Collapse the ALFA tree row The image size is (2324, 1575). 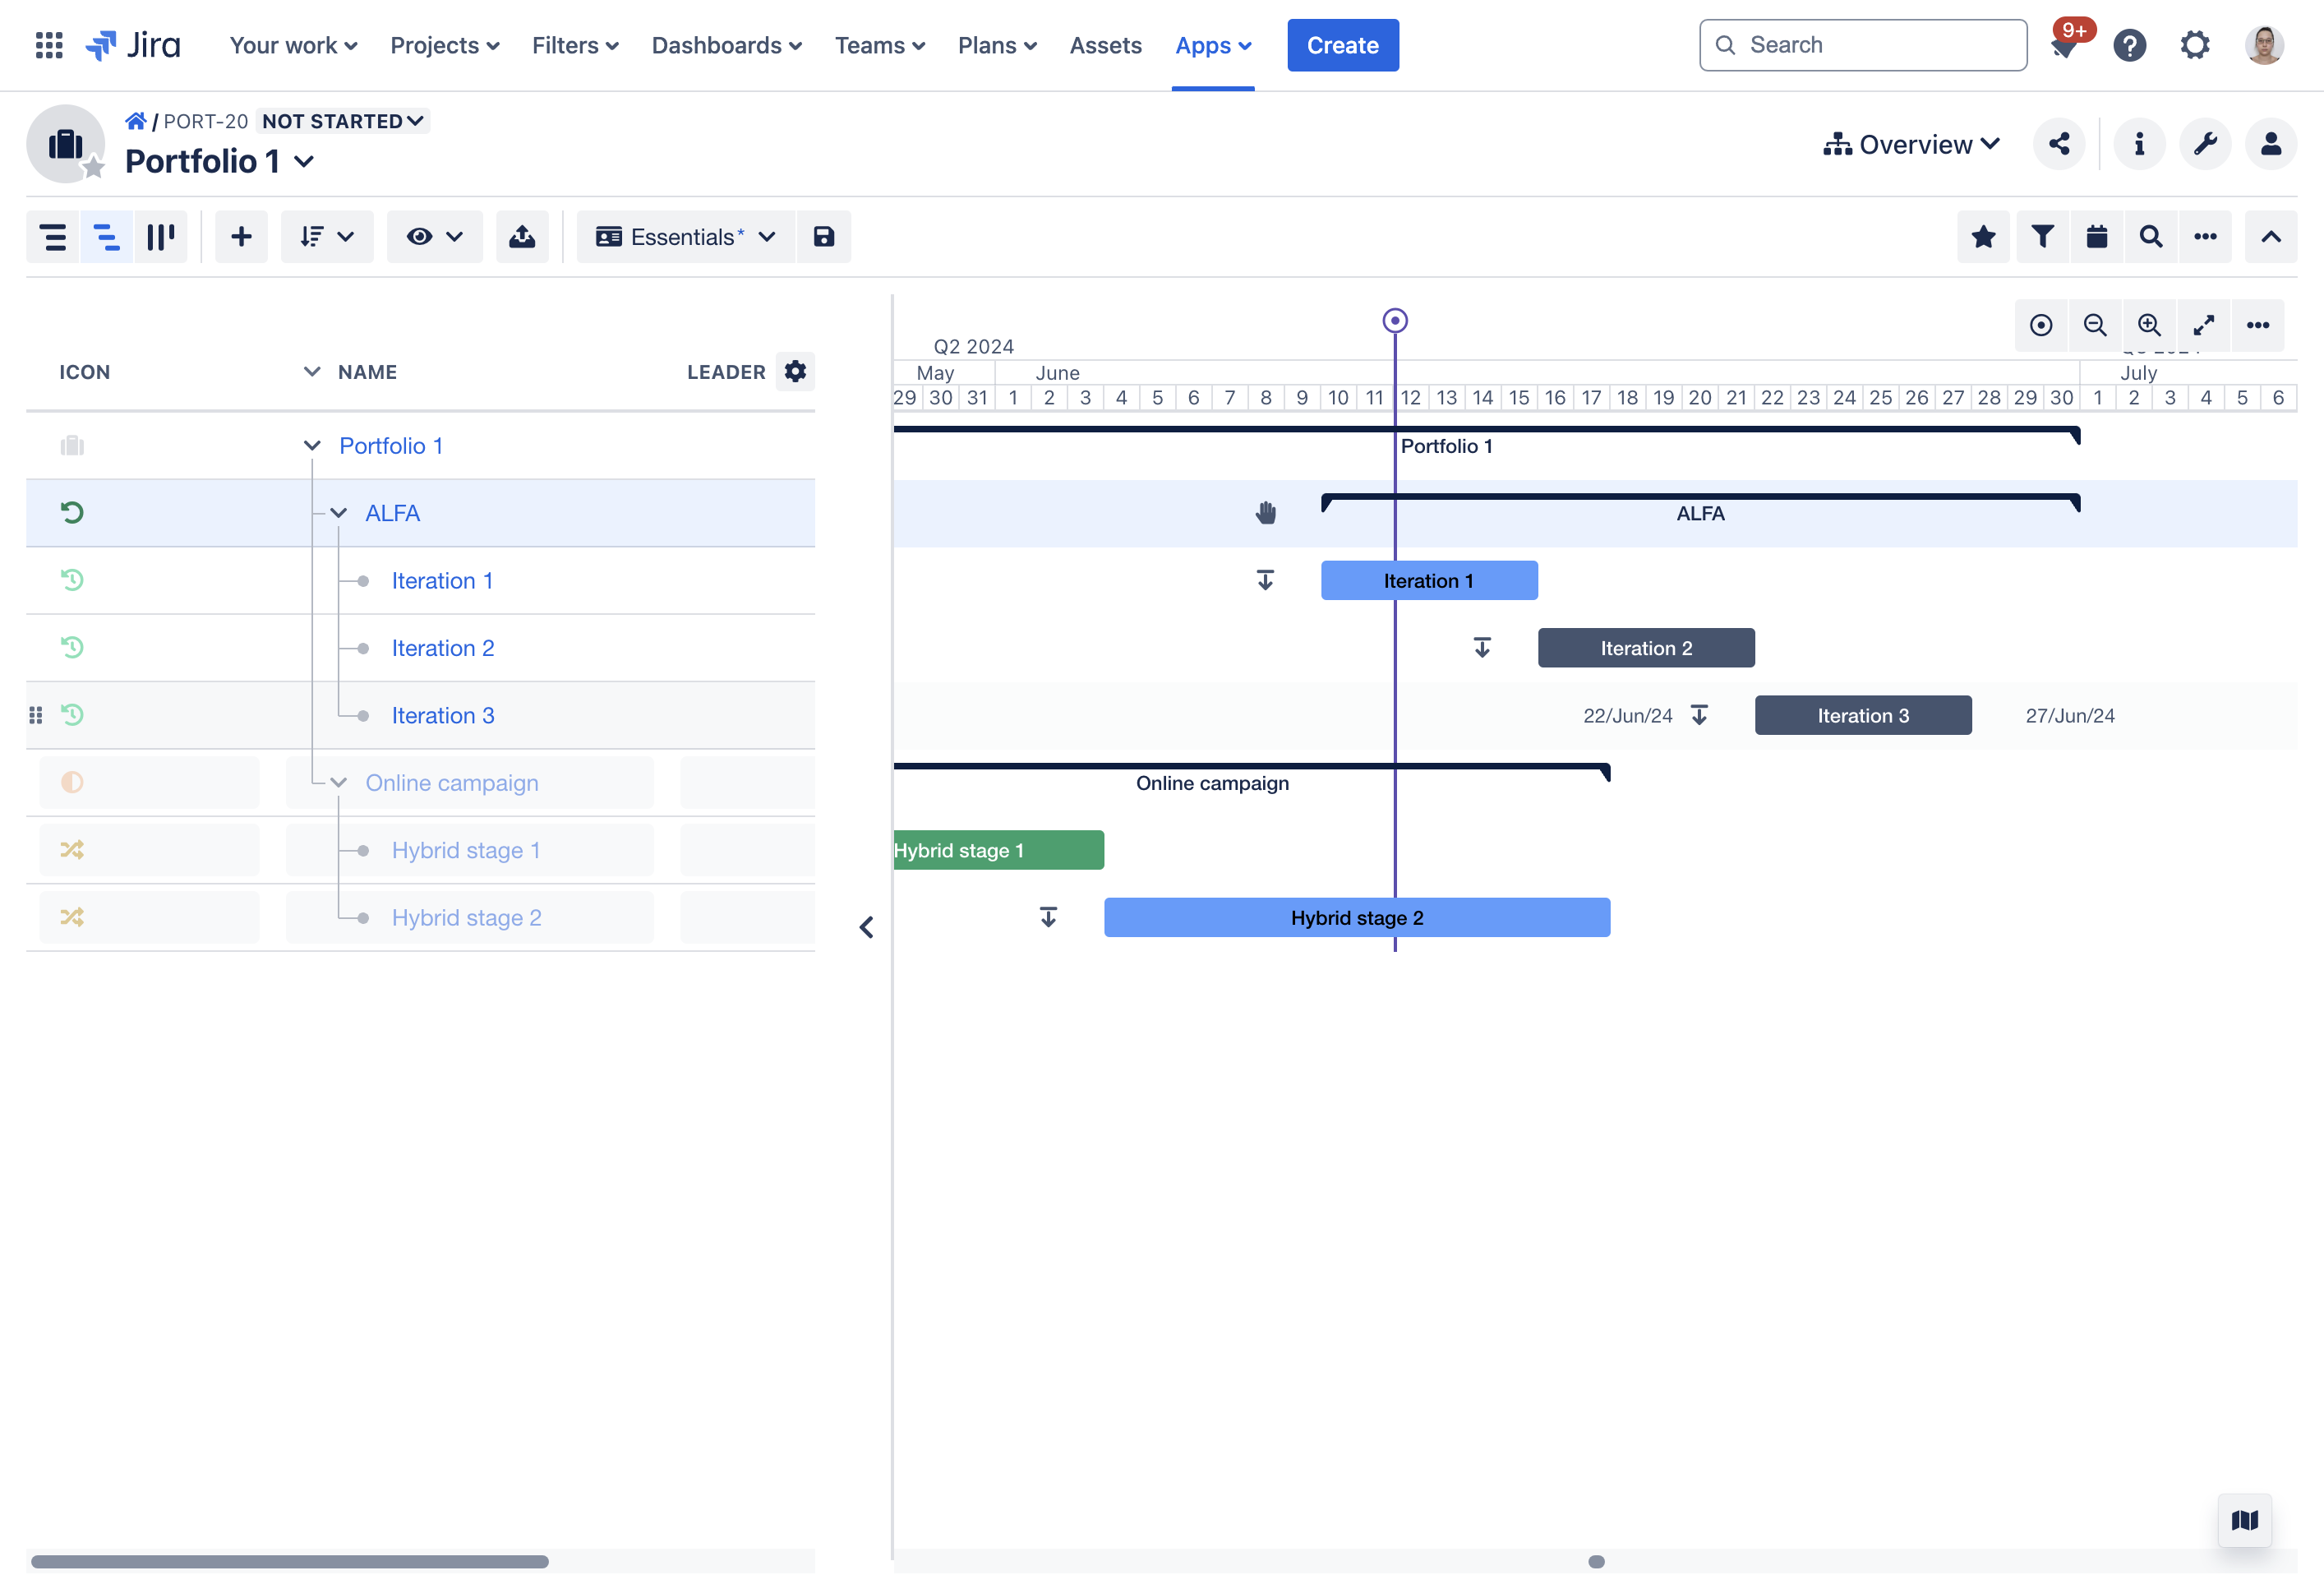(338, 513)
